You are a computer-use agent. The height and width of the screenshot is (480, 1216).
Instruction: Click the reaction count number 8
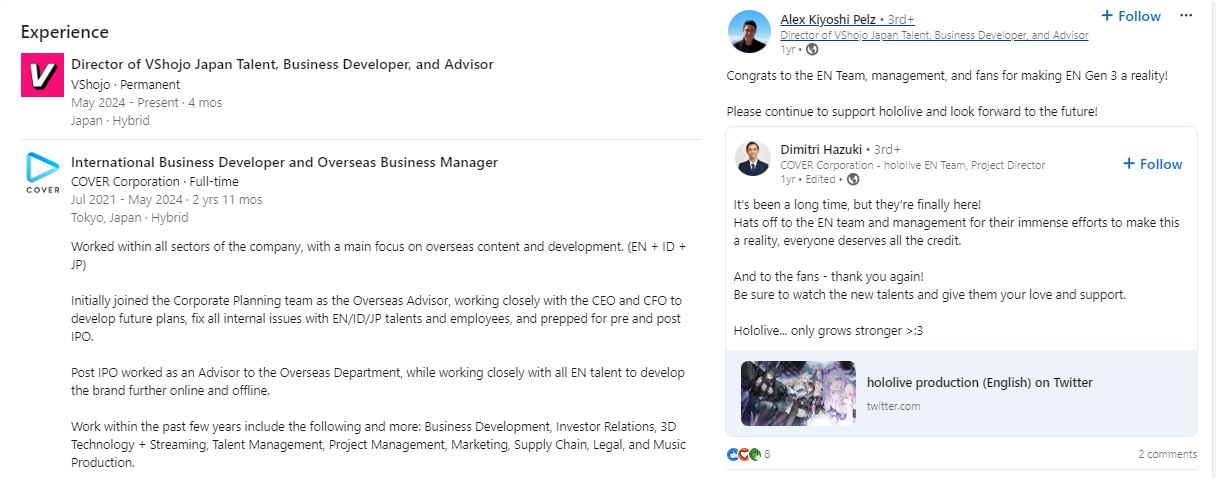(x=767, y=454)
